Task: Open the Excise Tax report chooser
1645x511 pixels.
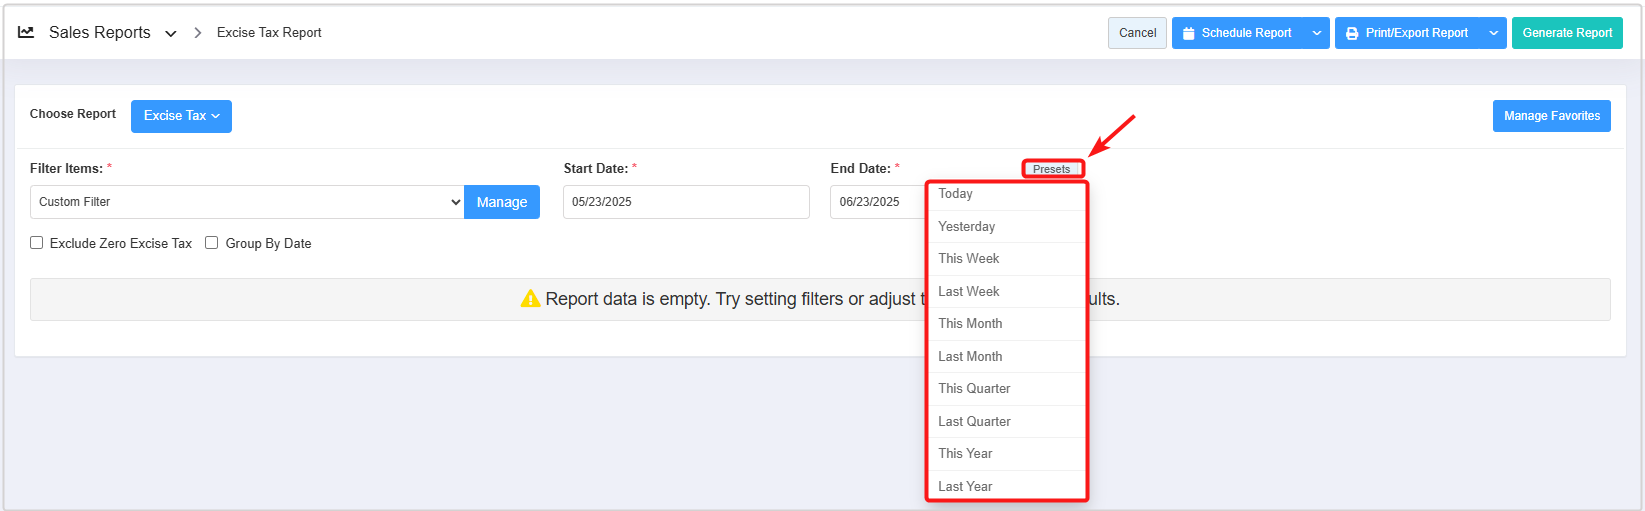Action: [181, 116]
